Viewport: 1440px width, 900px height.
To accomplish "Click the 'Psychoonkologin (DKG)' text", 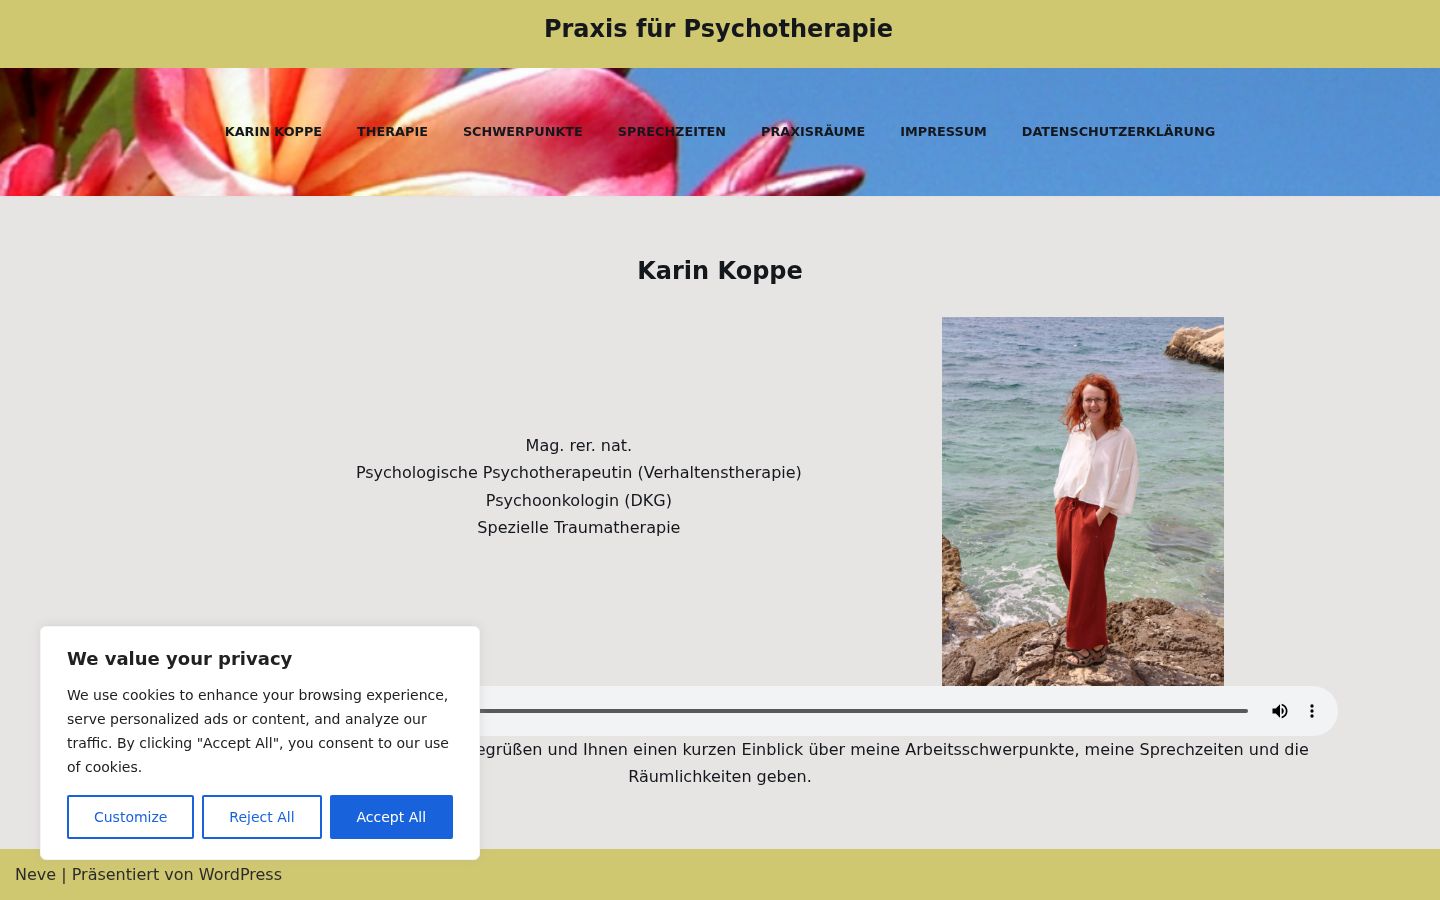I will click(579, 500).
